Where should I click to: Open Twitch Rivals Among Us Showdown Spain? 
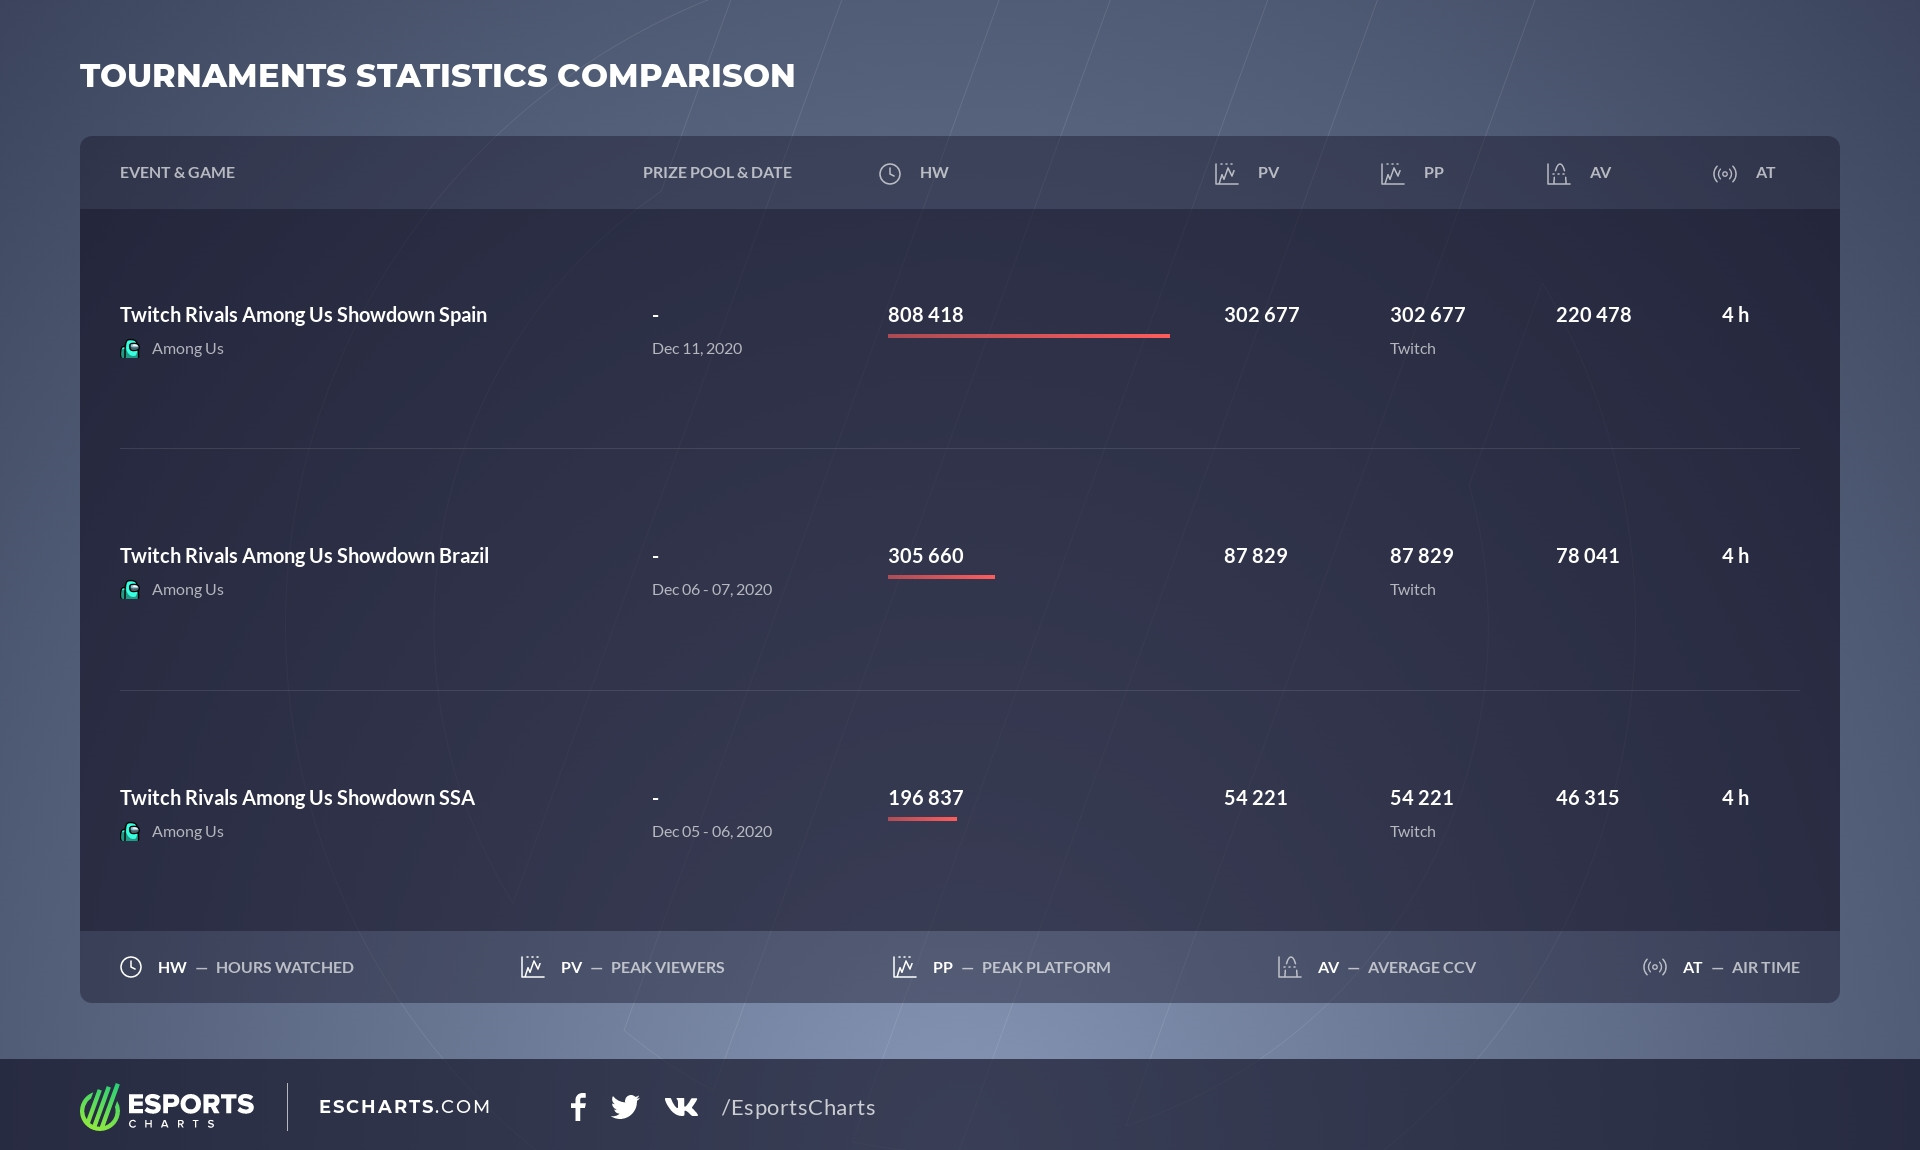point(303,315)
